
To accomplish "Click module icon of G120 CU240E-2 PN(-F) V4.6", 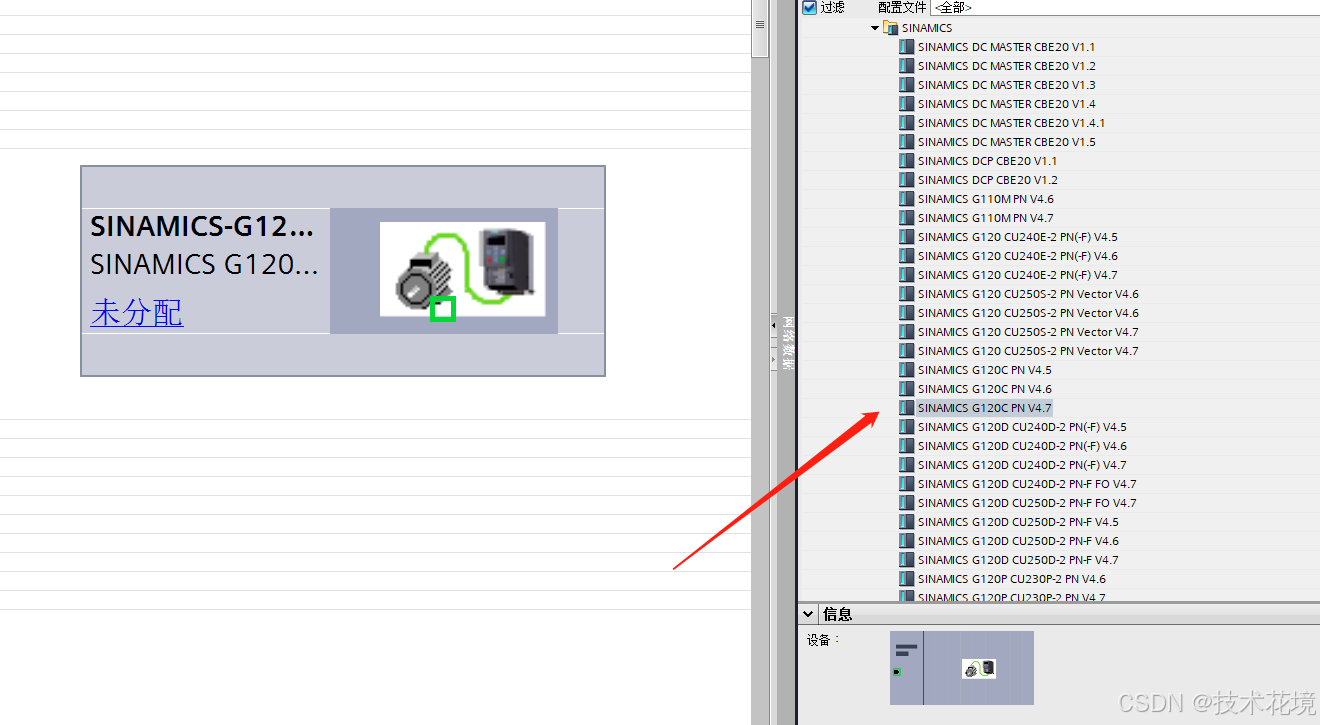I will 907,256.
